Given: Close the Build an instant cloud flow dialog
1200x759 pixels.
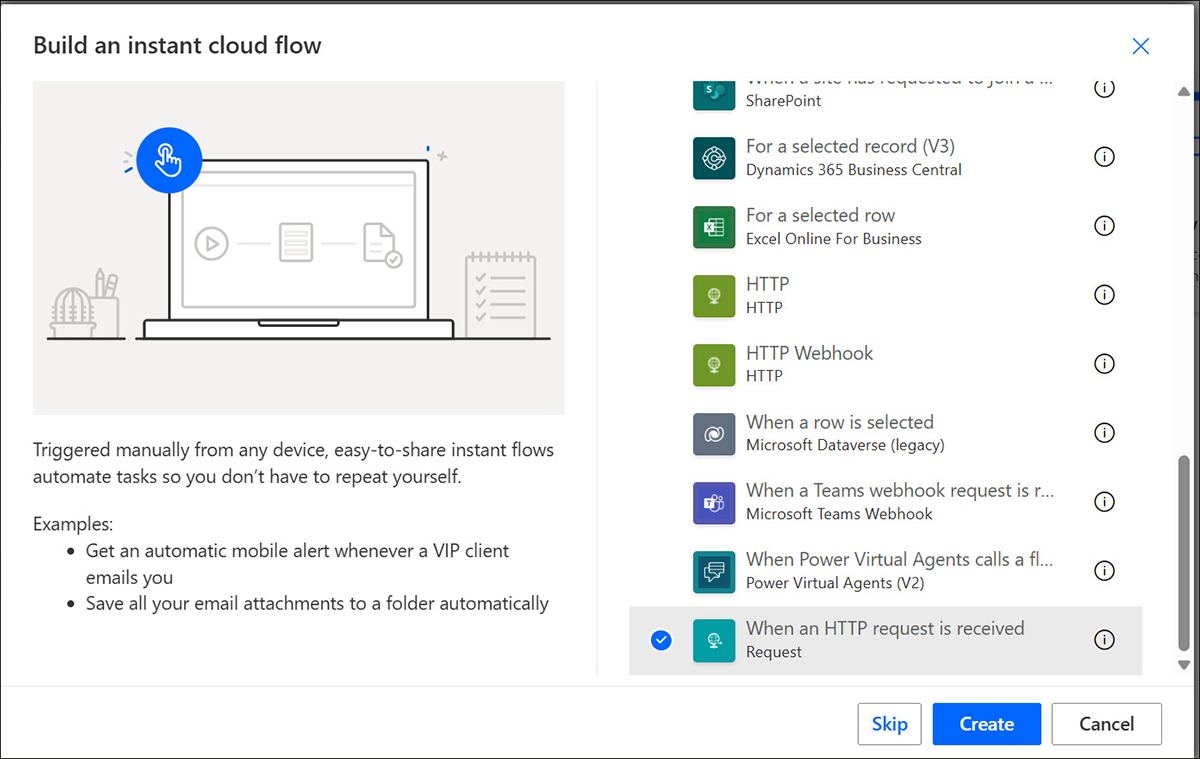Looking at the screenshot, I should 1141,46.
